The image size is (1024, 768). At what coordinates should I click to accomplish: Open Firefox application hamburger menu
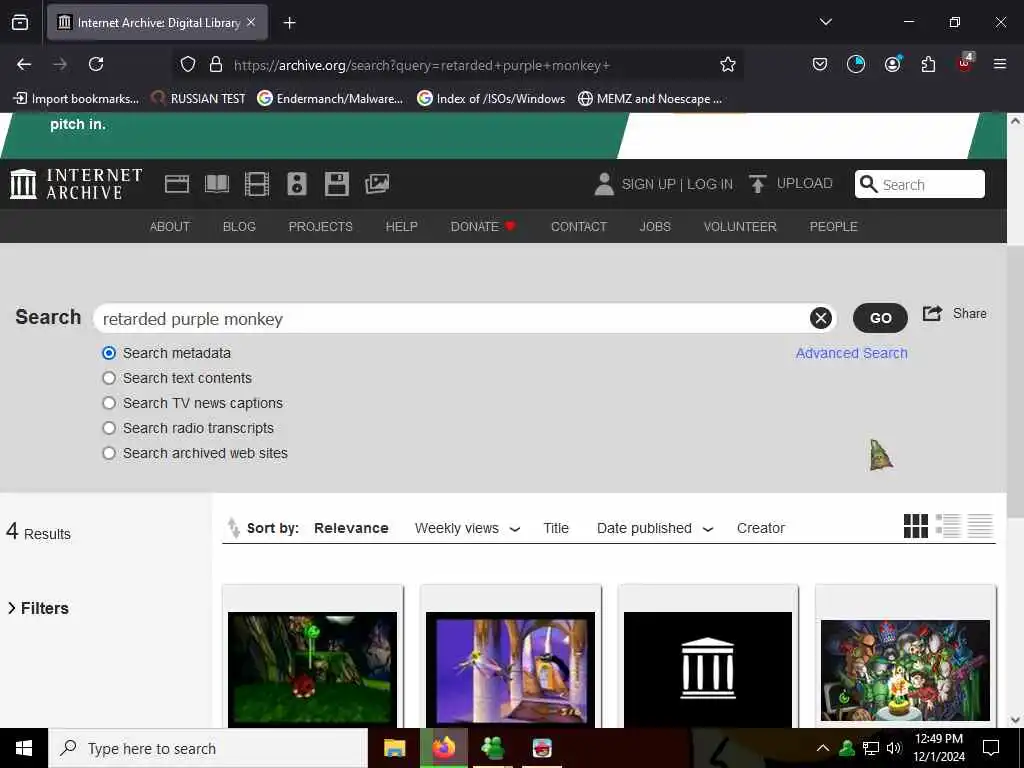click(x=1000, y=64)
